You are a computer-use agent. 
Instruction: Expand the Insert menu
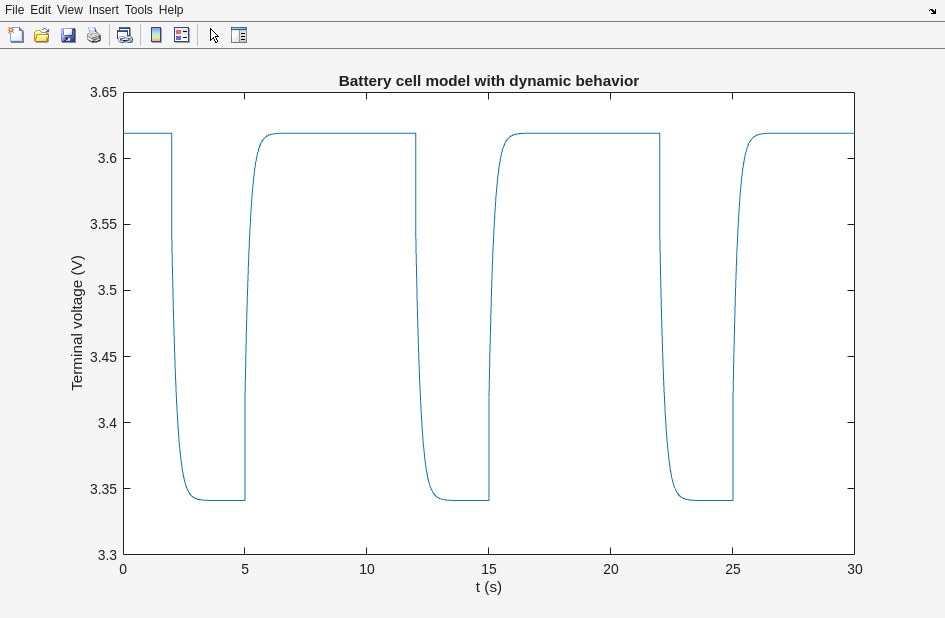[x=103, y=10]
